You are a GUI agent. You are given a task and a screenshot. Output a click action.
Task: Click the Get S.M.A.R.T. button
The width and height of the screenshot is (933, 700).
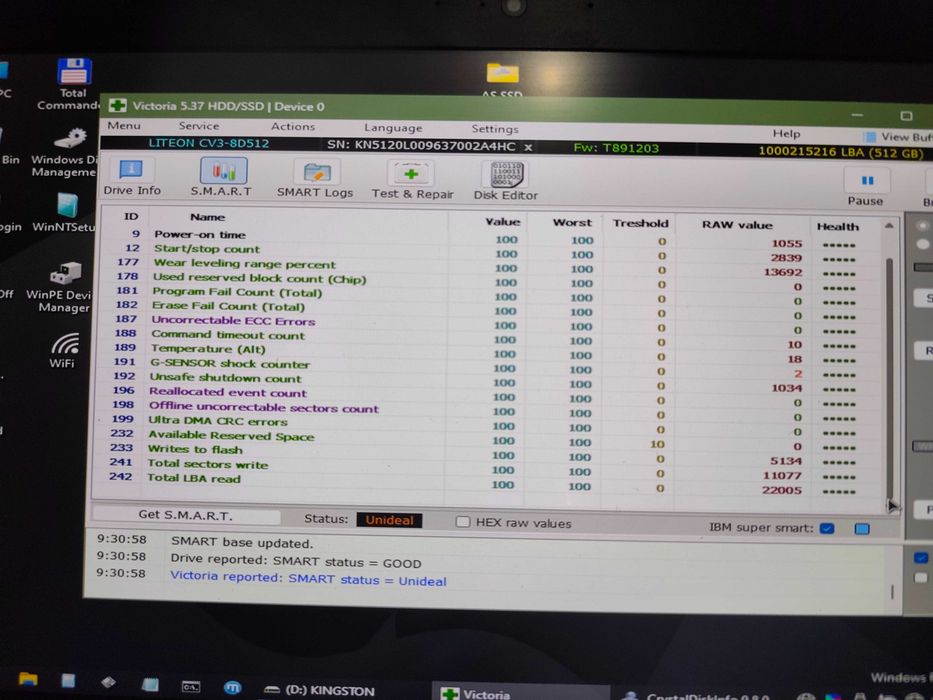click(185, 515)
